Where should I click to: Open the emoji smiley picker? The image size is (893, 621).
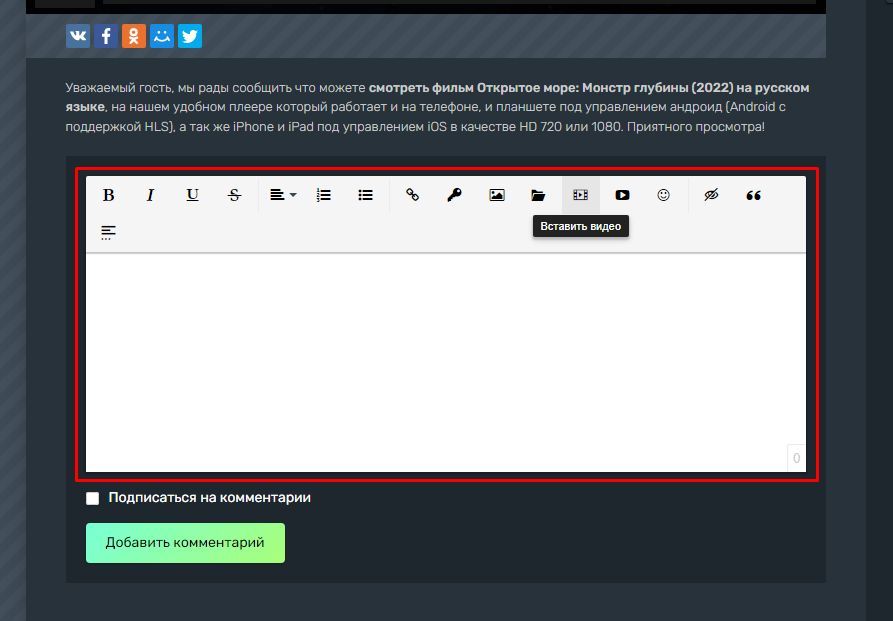(663, 195)
